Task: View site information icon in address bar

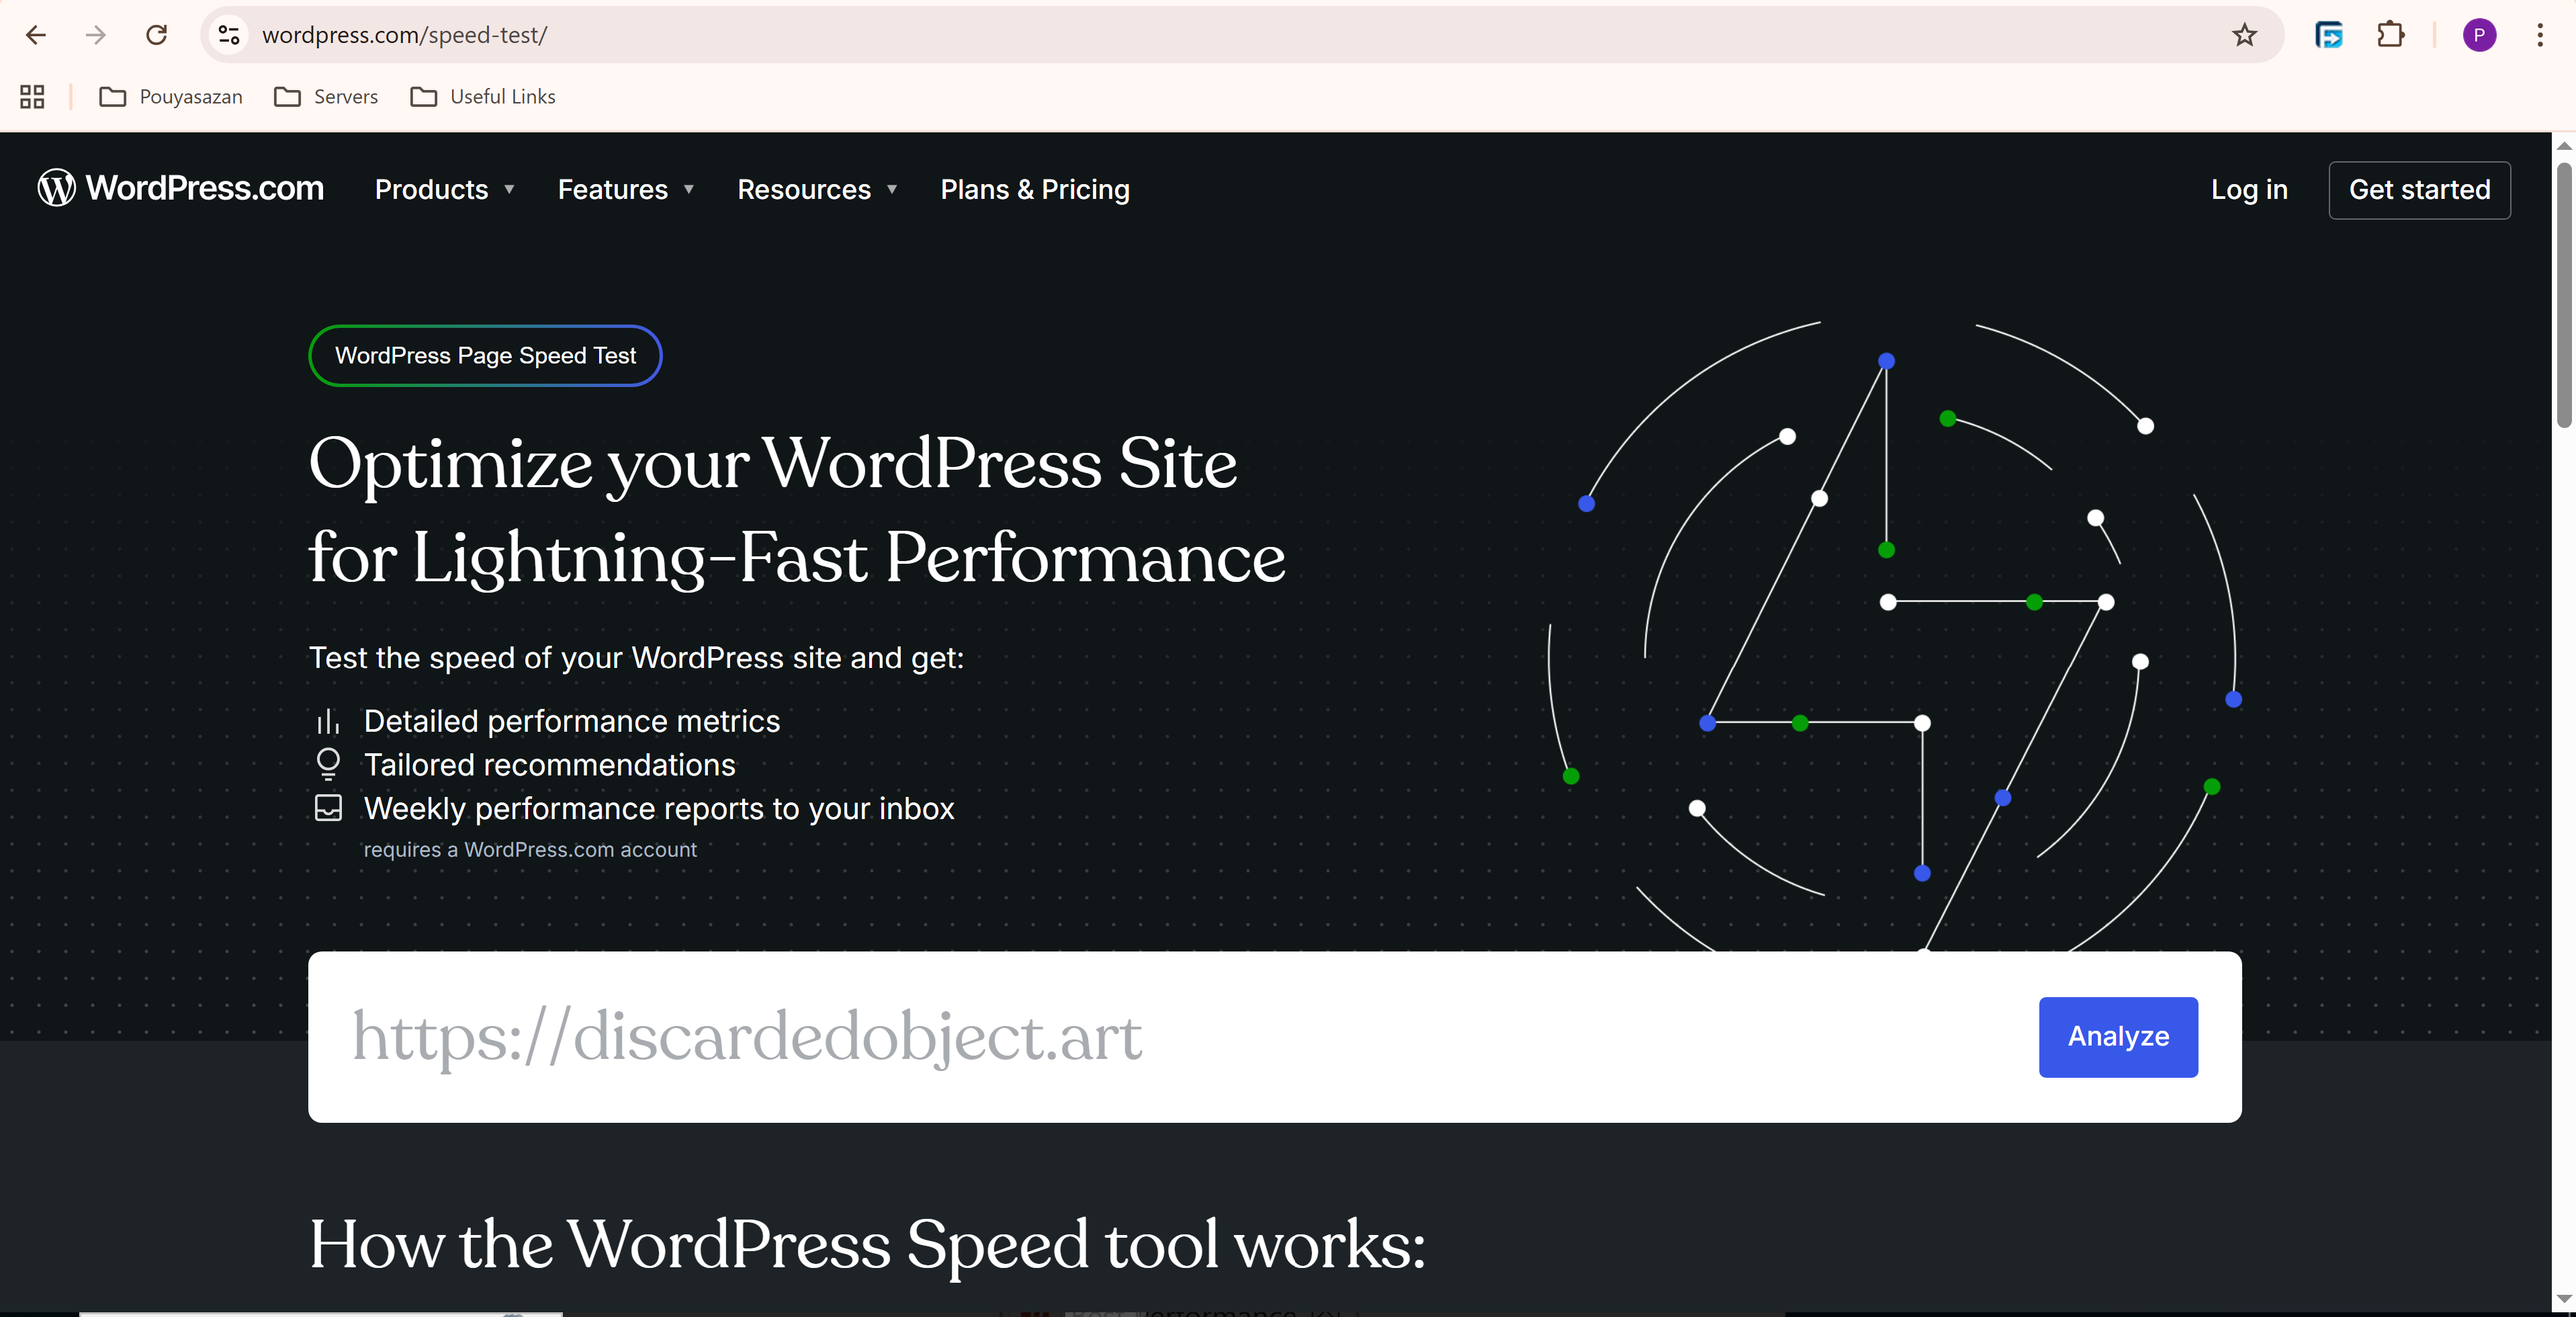Action: point(229,35)
